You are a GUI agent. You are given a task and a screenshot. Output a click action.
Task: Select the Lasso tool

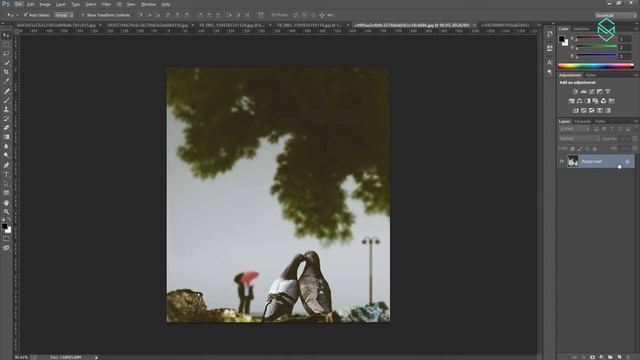(x=6, y=53)
